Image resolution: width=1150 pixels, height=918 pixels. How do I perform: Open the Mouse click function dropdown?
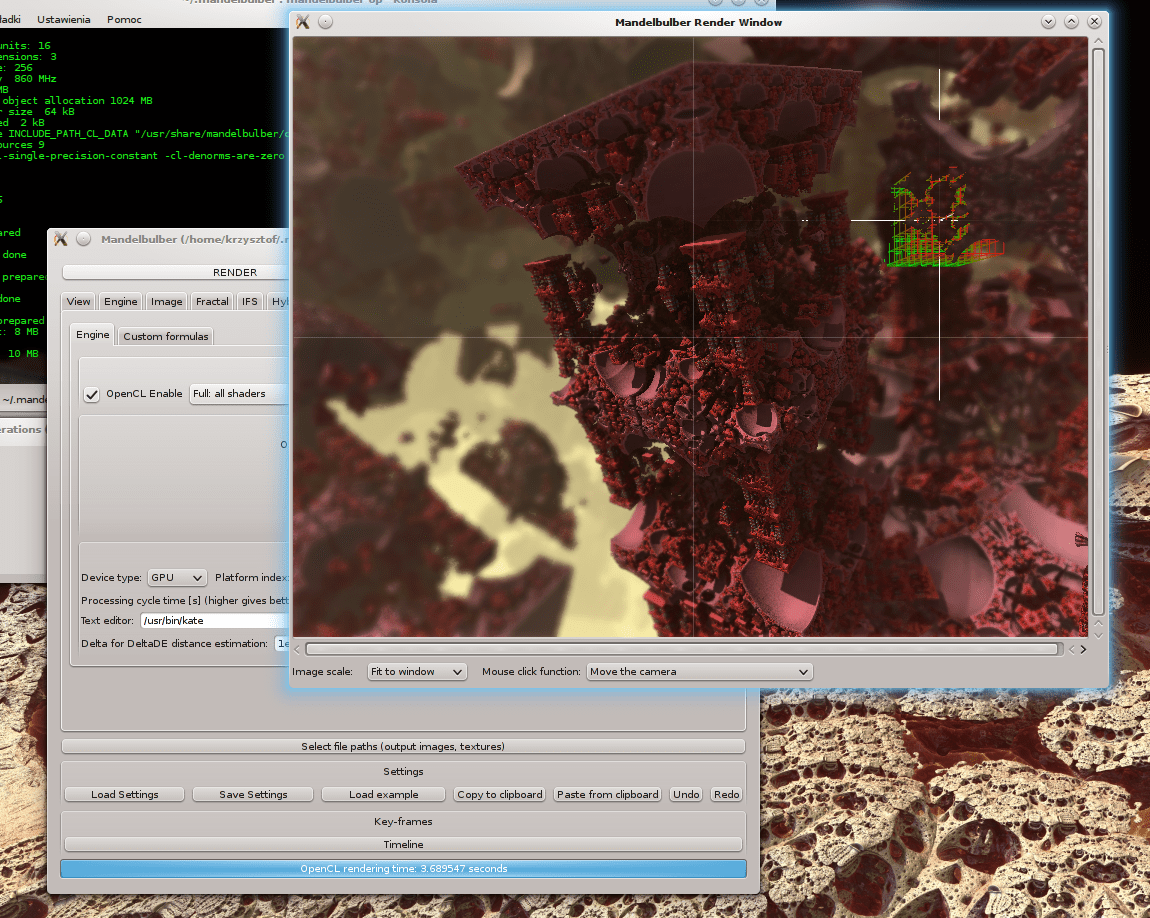click(699, 671)
